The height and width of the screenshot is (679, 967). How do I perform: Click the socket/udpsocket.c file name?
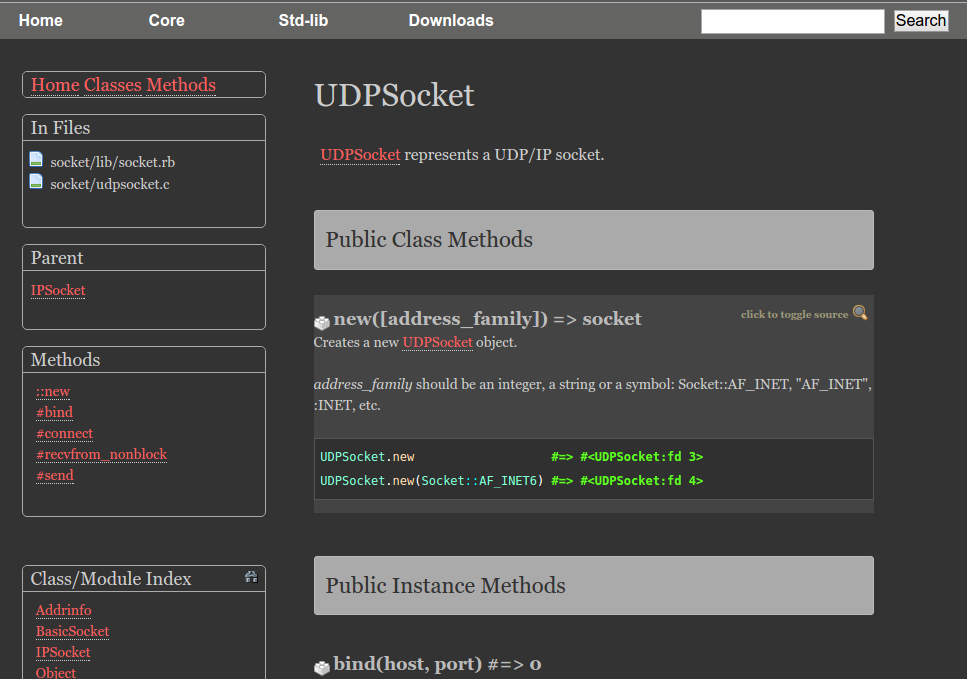[x=110, y=184]
